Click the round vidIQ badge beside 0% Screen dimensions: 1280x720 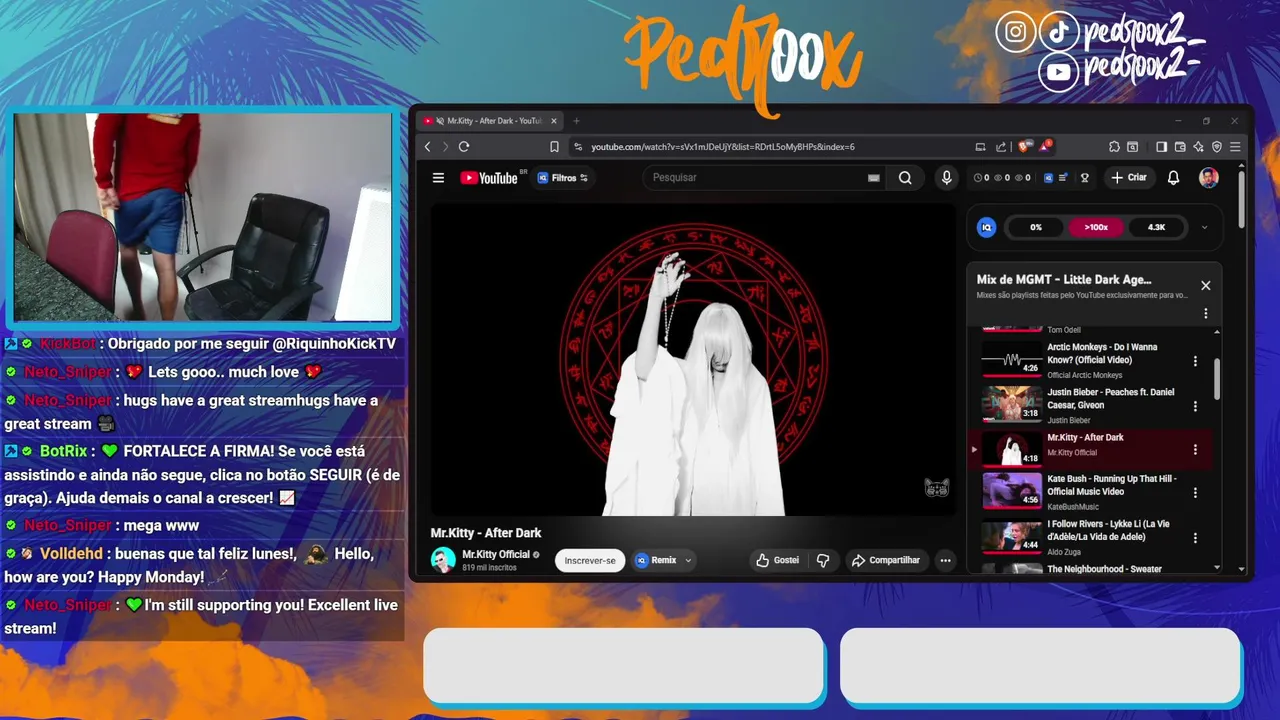point(986,227)
